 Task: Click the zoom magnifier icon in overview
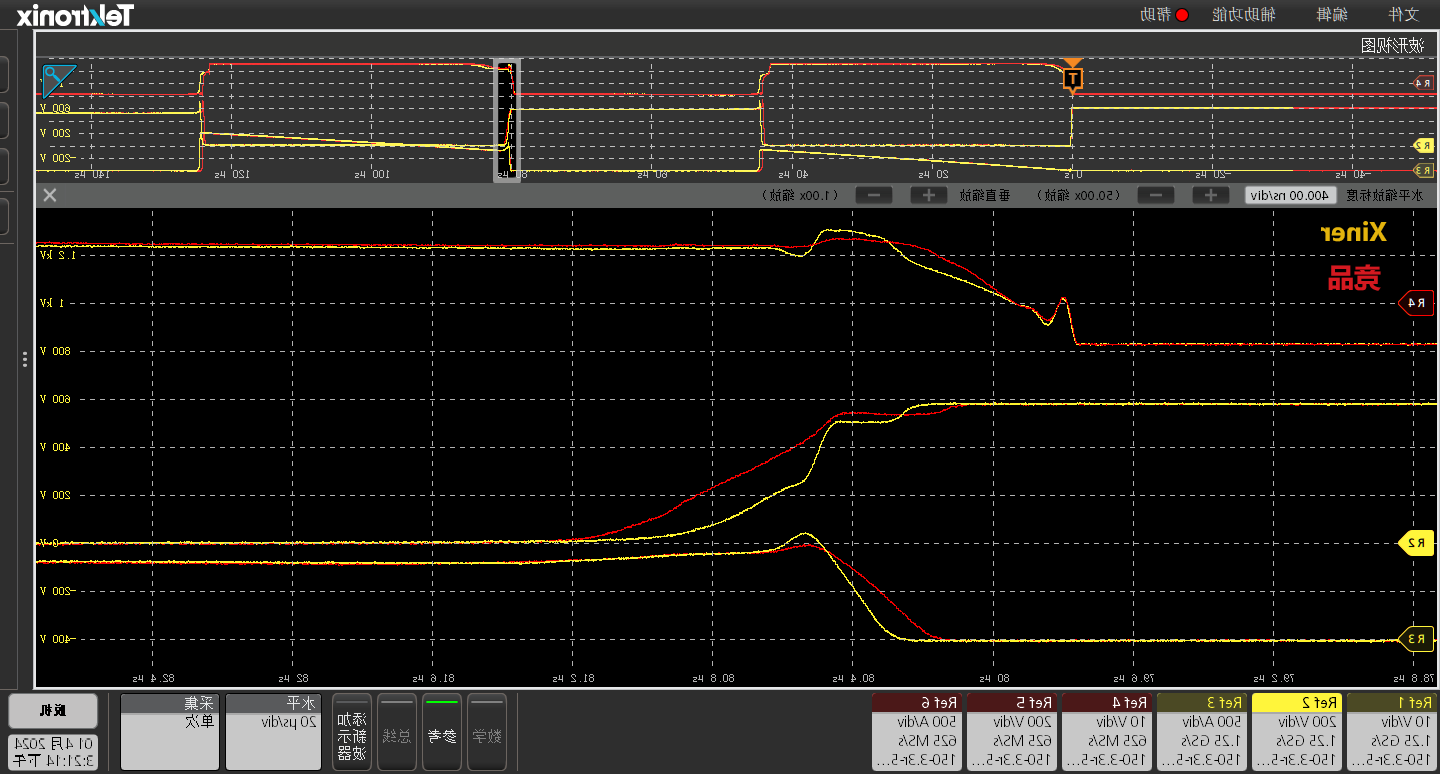pos(59,80)
